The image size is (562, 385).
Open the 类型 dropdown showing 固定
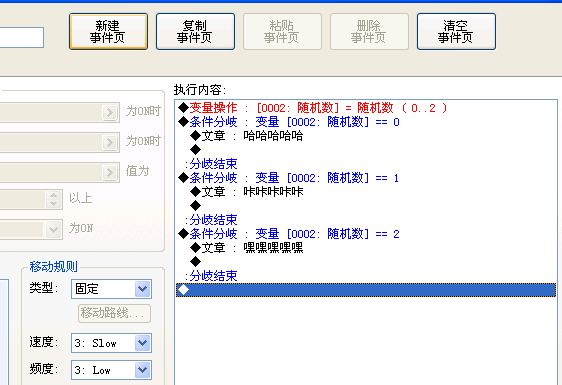point(111,289)
